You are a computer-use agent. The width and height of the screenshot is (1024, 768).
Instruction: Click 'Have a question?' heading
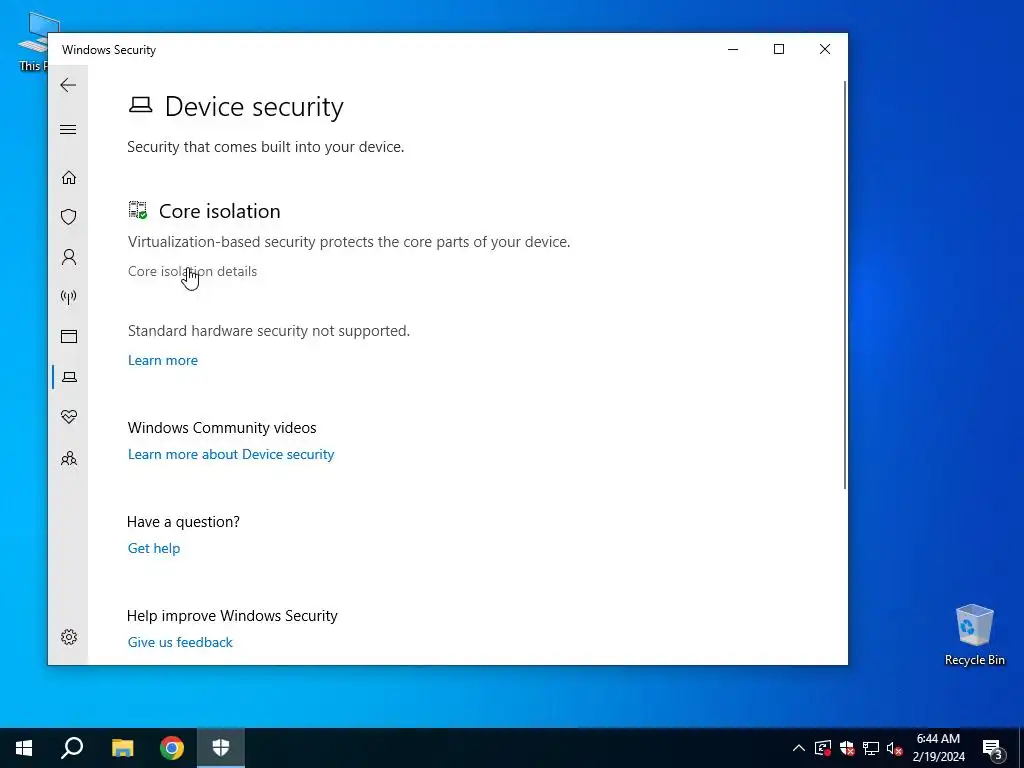click(183, 522)
